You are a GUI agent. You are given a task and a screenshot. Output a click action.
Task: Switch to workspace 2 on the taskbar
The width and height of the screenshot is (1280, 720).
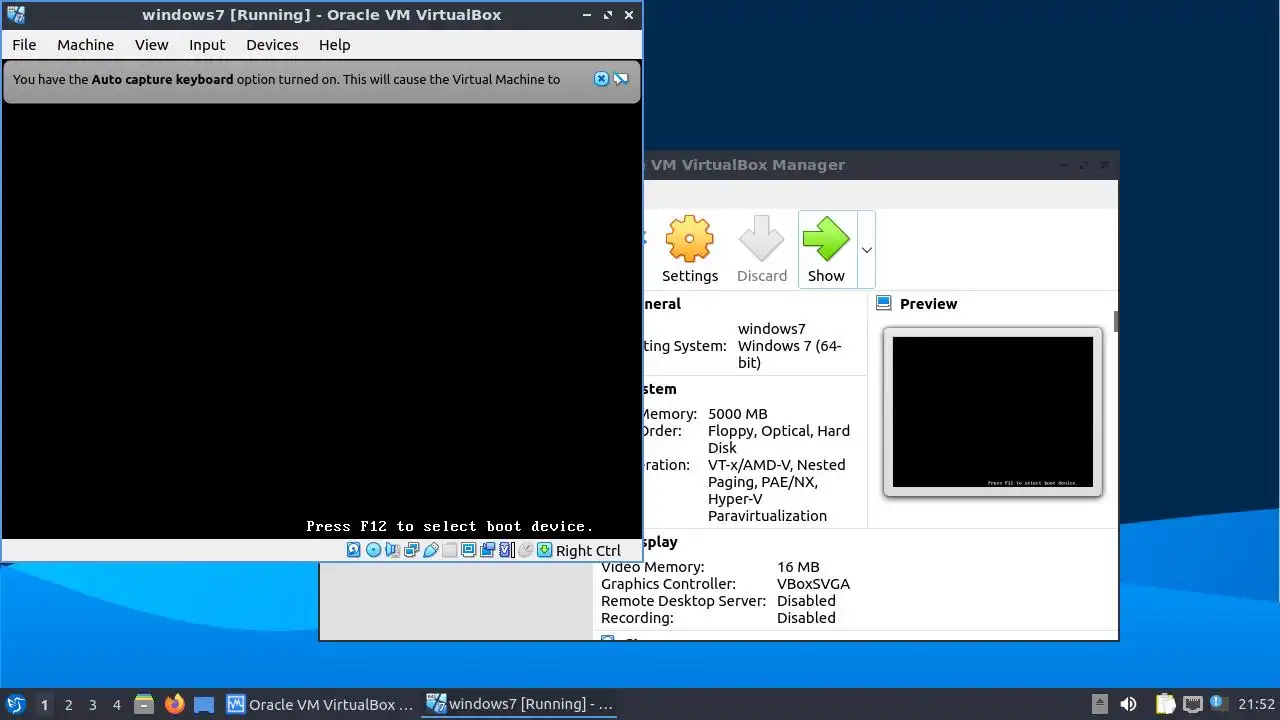[x=68, y=705]
